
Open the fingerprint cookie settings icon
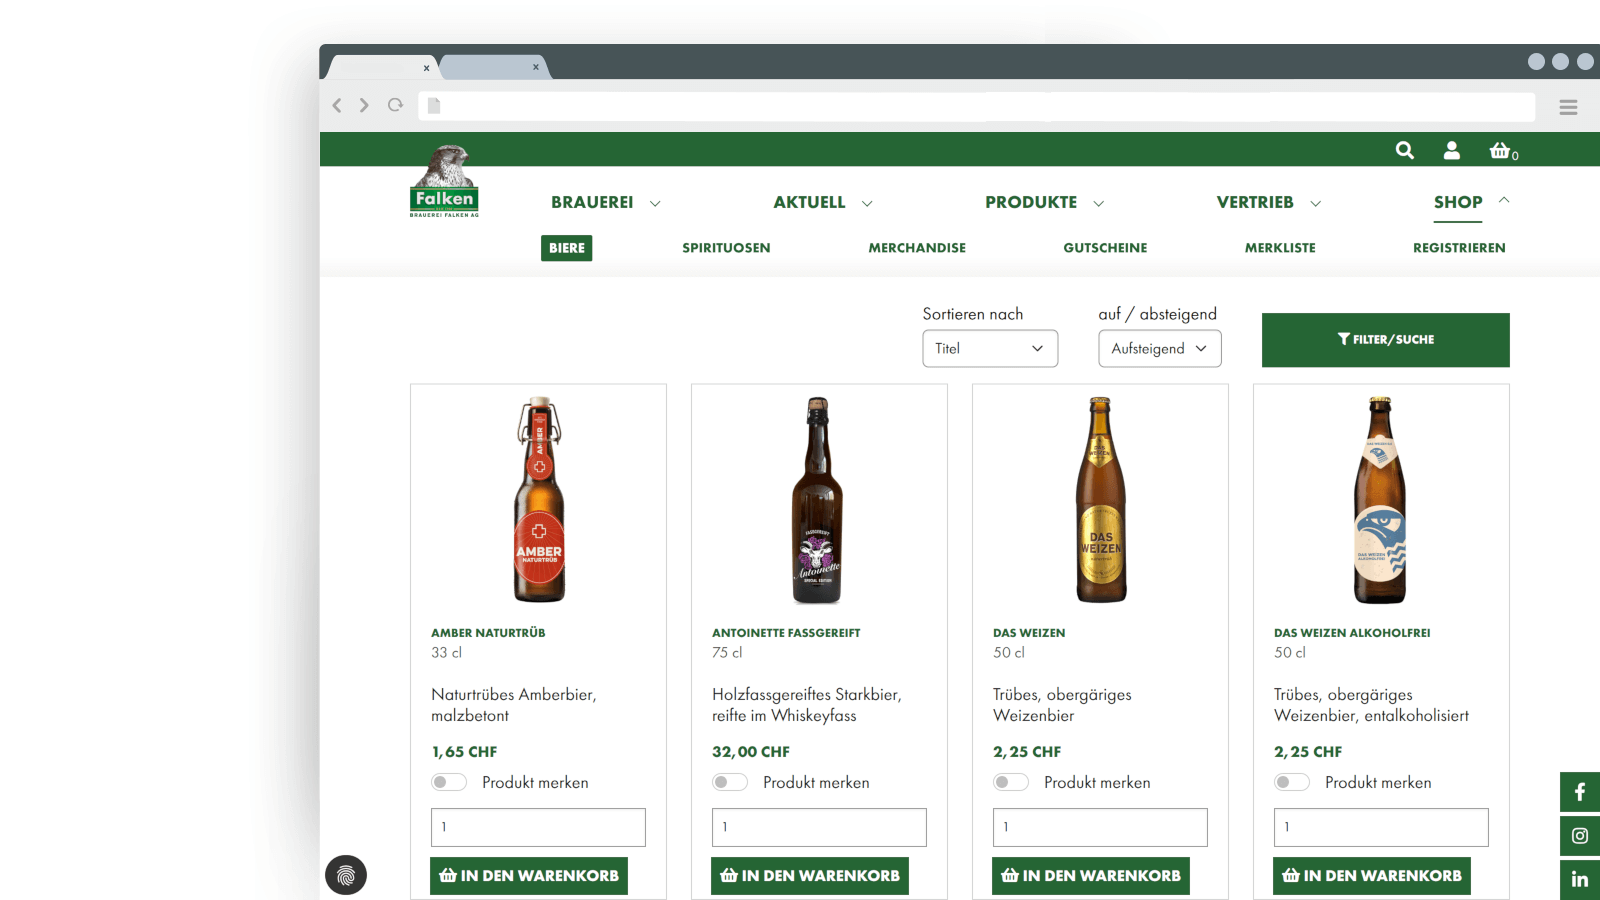(x=346, y=875)
